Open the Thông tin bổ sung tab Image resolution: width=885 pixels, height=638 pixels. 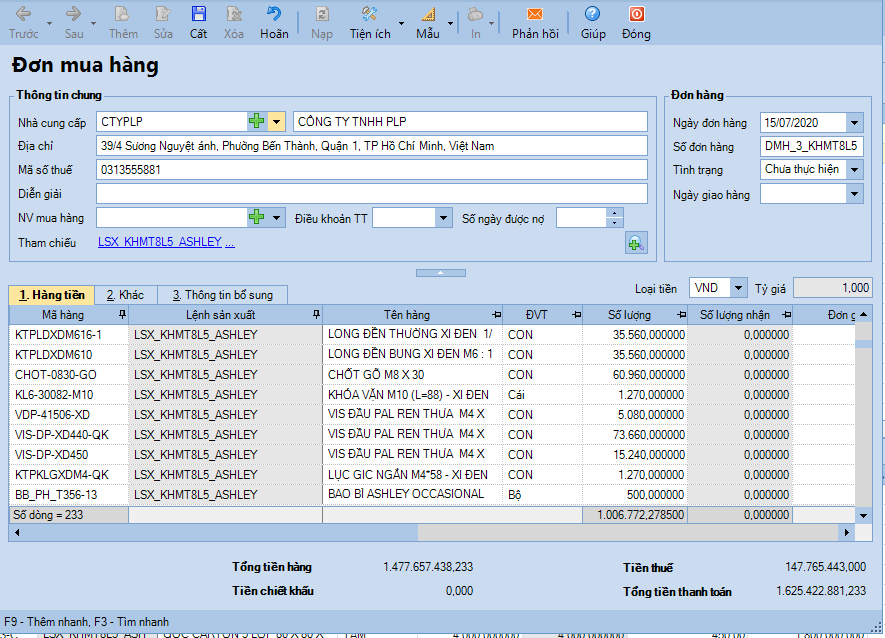pyautogui.click(x=222, y=295)
